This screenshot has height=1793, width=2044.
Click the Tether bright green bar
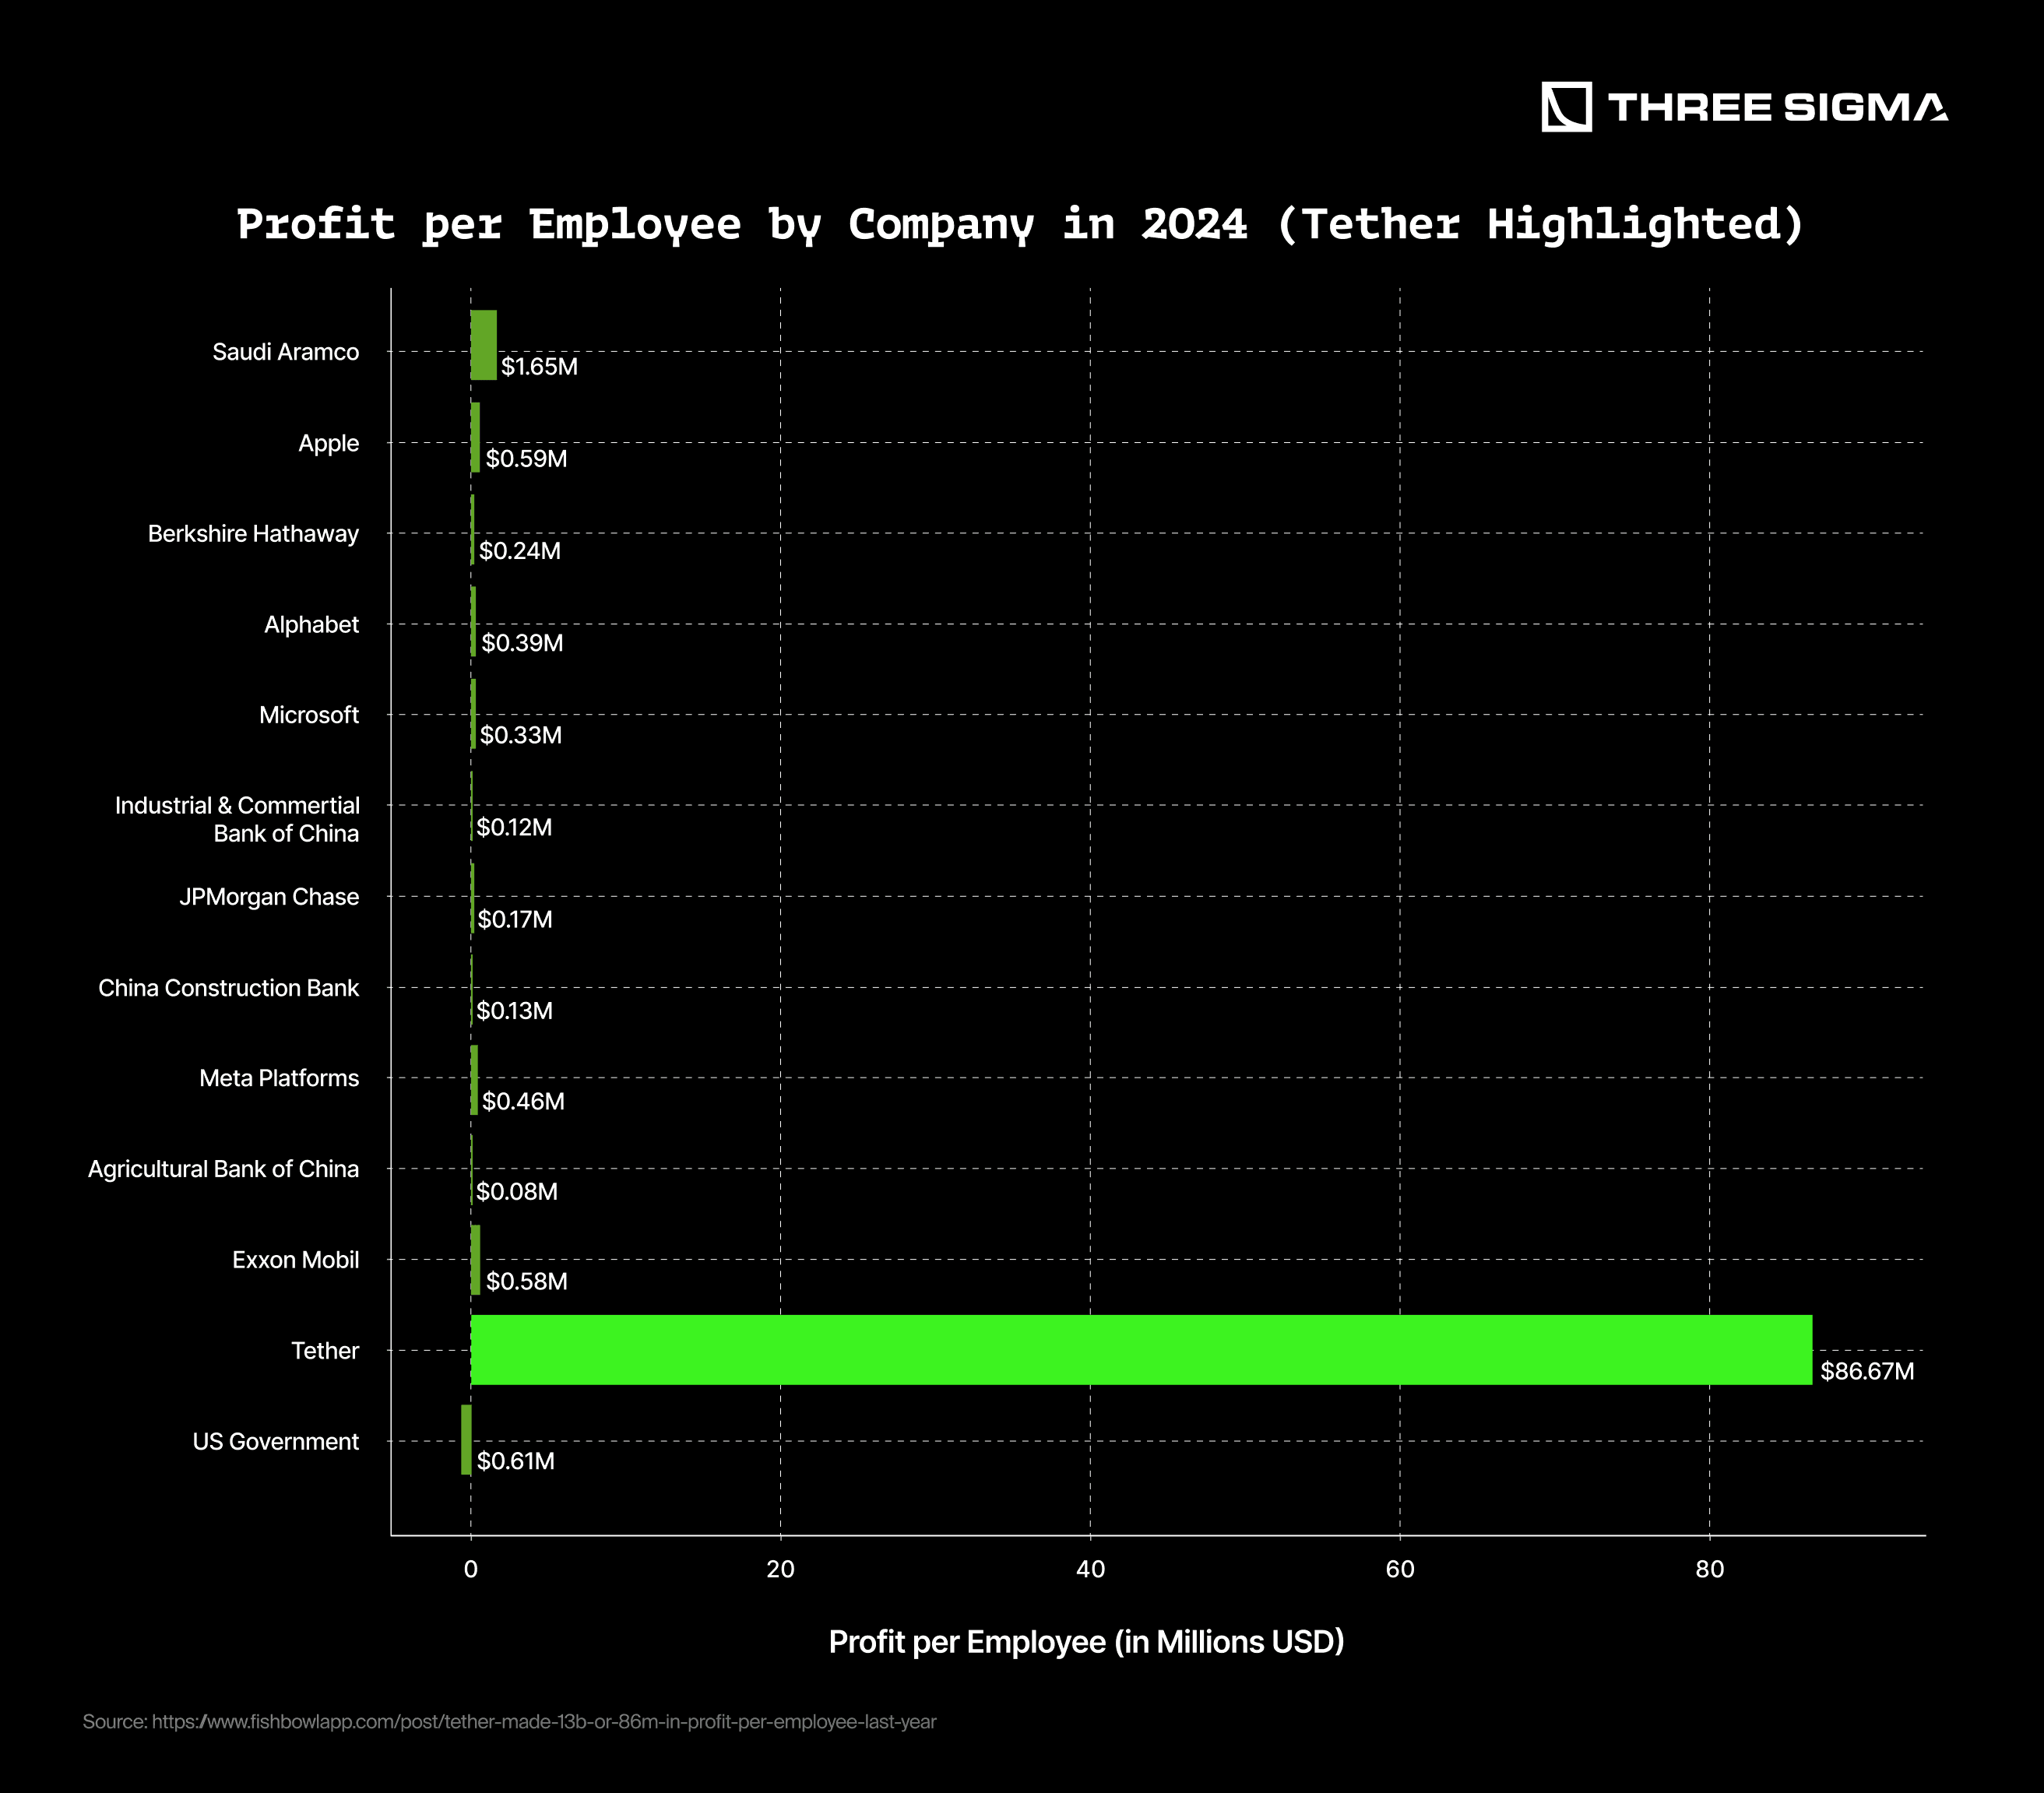[1140, 1350]
